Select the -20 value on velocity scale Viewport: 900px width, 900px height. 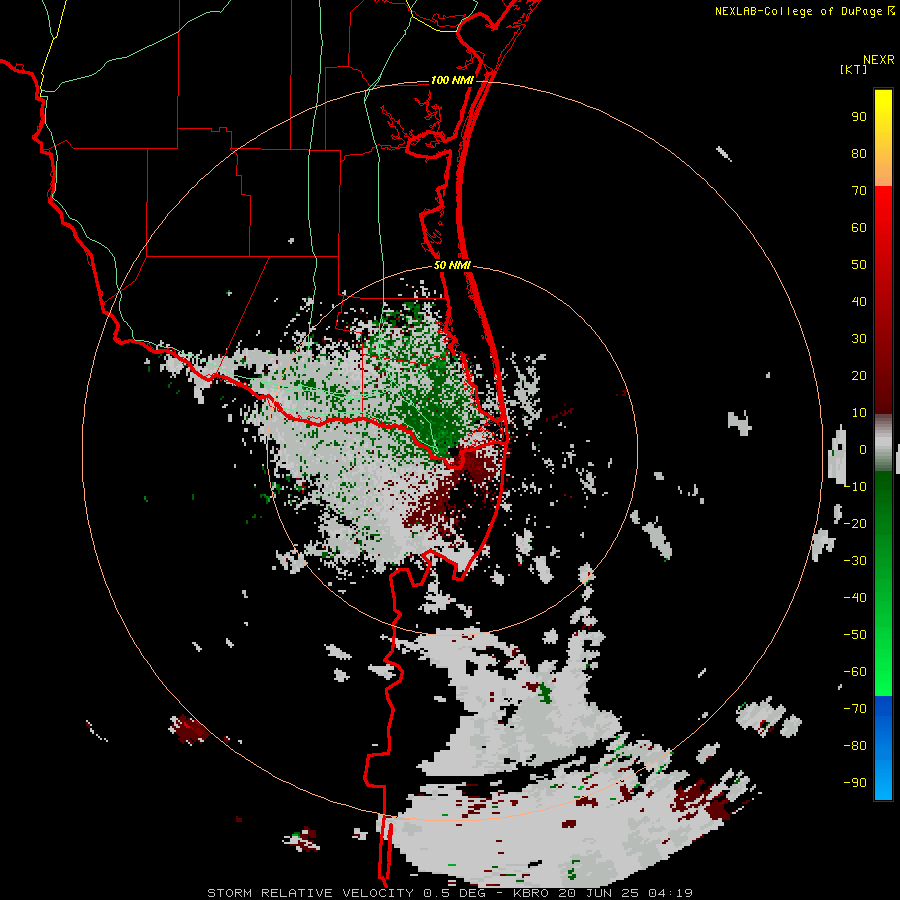[x=855, y=523]
